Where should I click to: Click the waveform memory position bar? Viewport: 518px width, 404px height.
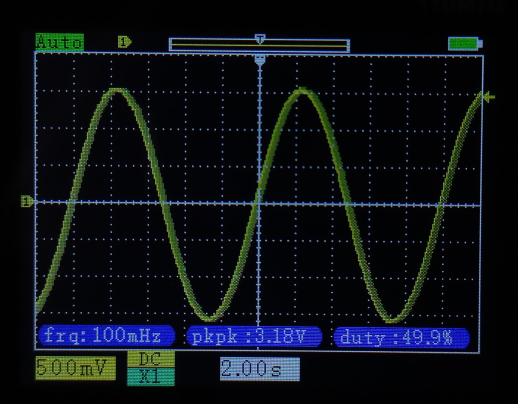tap(259, 45)
